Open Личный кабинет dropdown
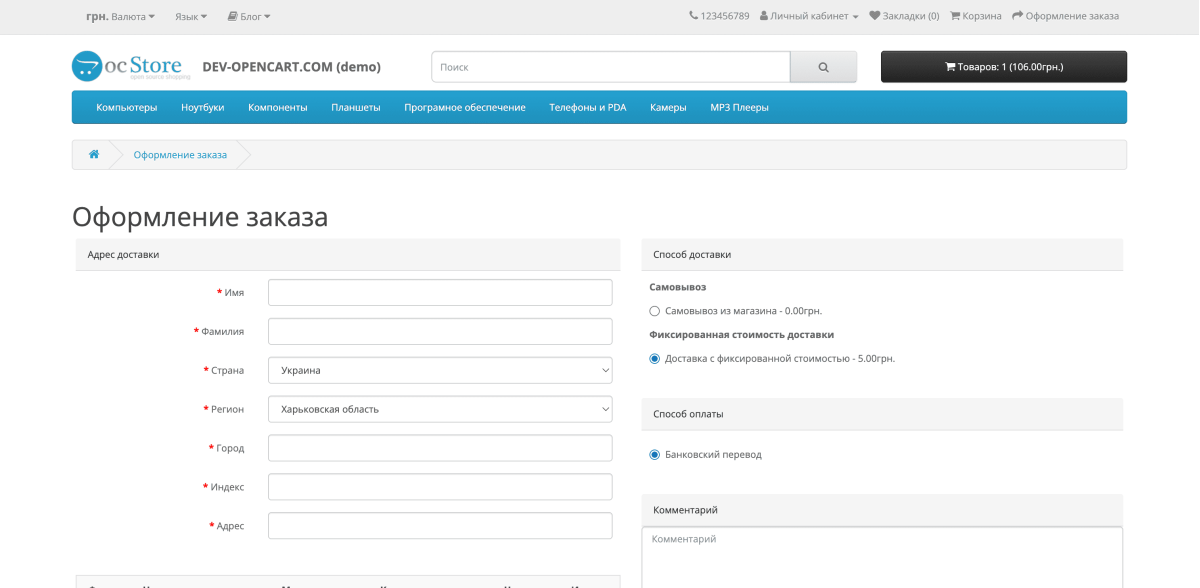This screenshot has width=1200, height=588. coord(809,16)
